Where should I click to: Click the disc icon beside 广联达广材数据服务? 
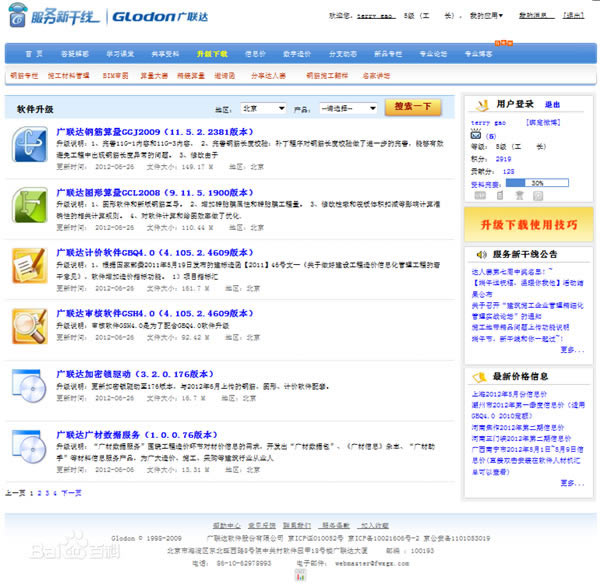pos(29,446)
